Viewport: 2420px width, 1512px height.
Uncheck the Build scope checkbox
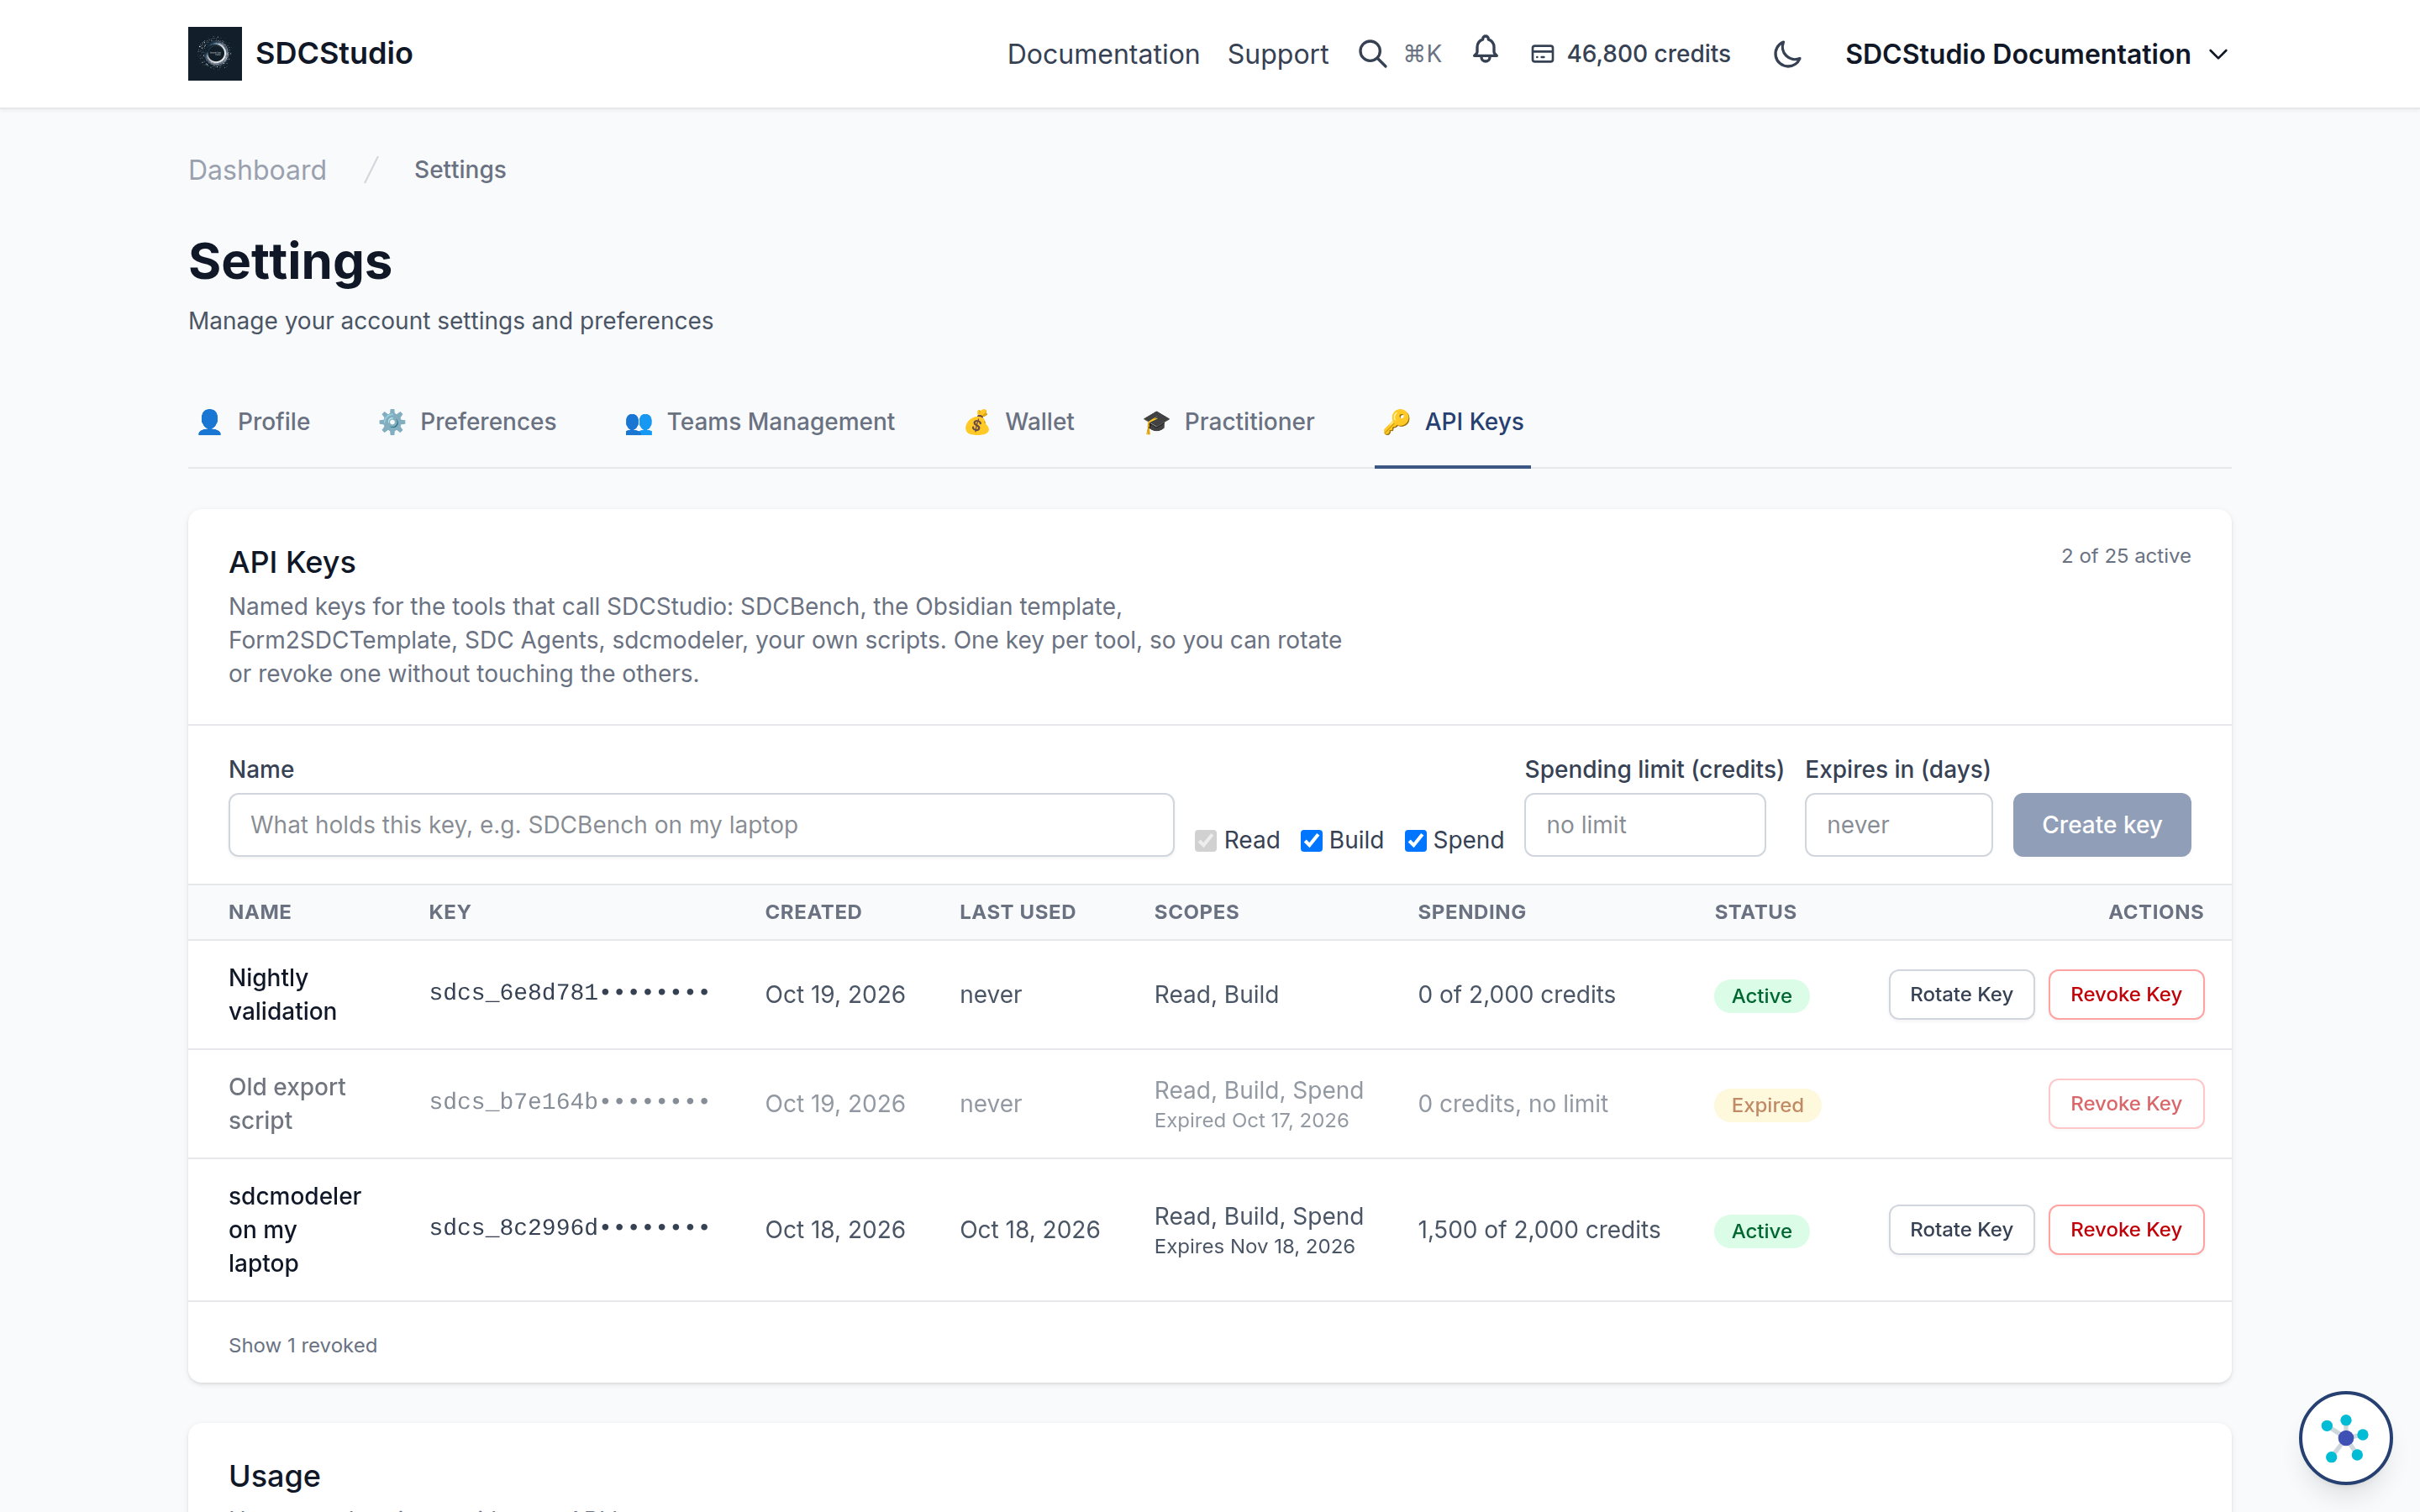[1311, 840]
